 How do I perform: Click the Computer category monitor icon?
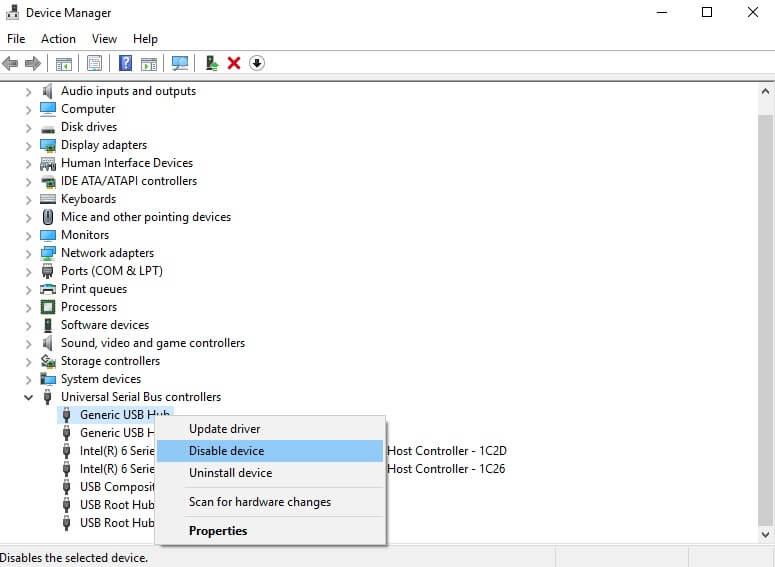pos(48,109)
